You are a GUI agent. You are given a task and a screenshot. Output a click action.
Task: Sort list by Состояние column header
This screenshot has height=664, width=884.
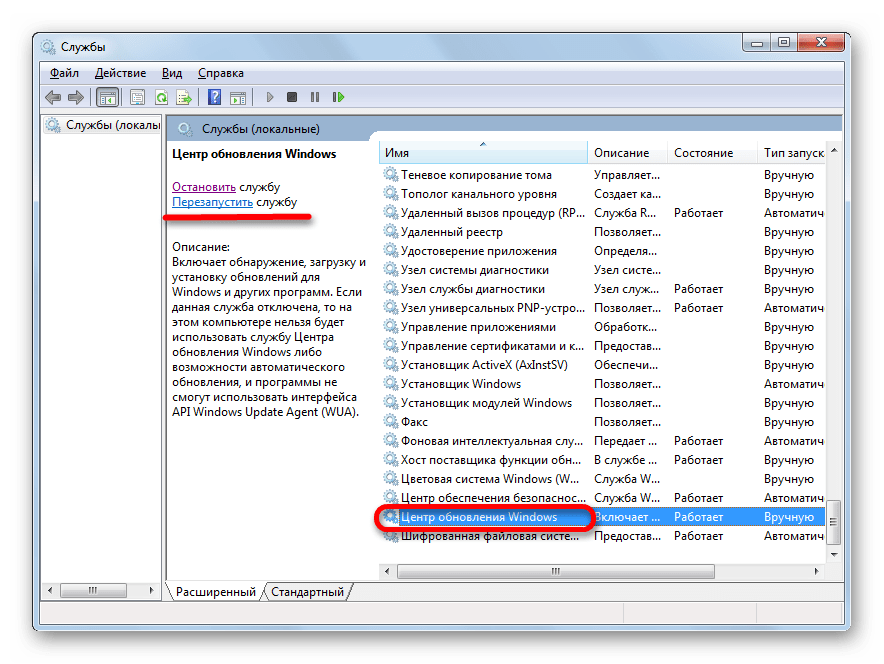tap(703, 153)
